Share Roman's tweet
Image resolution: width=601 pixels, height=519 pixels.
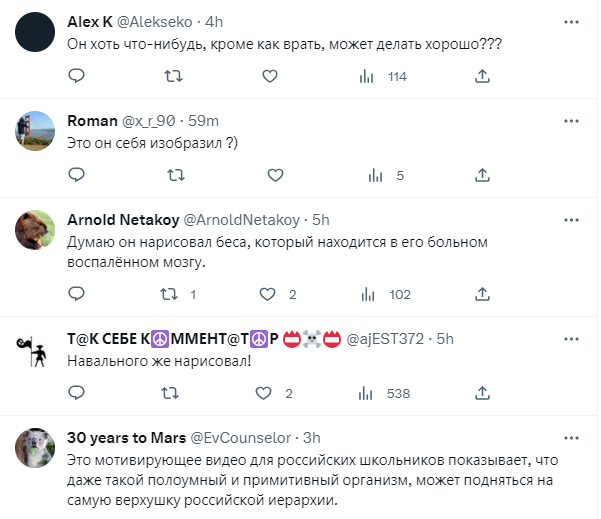[x=483, y=175]
